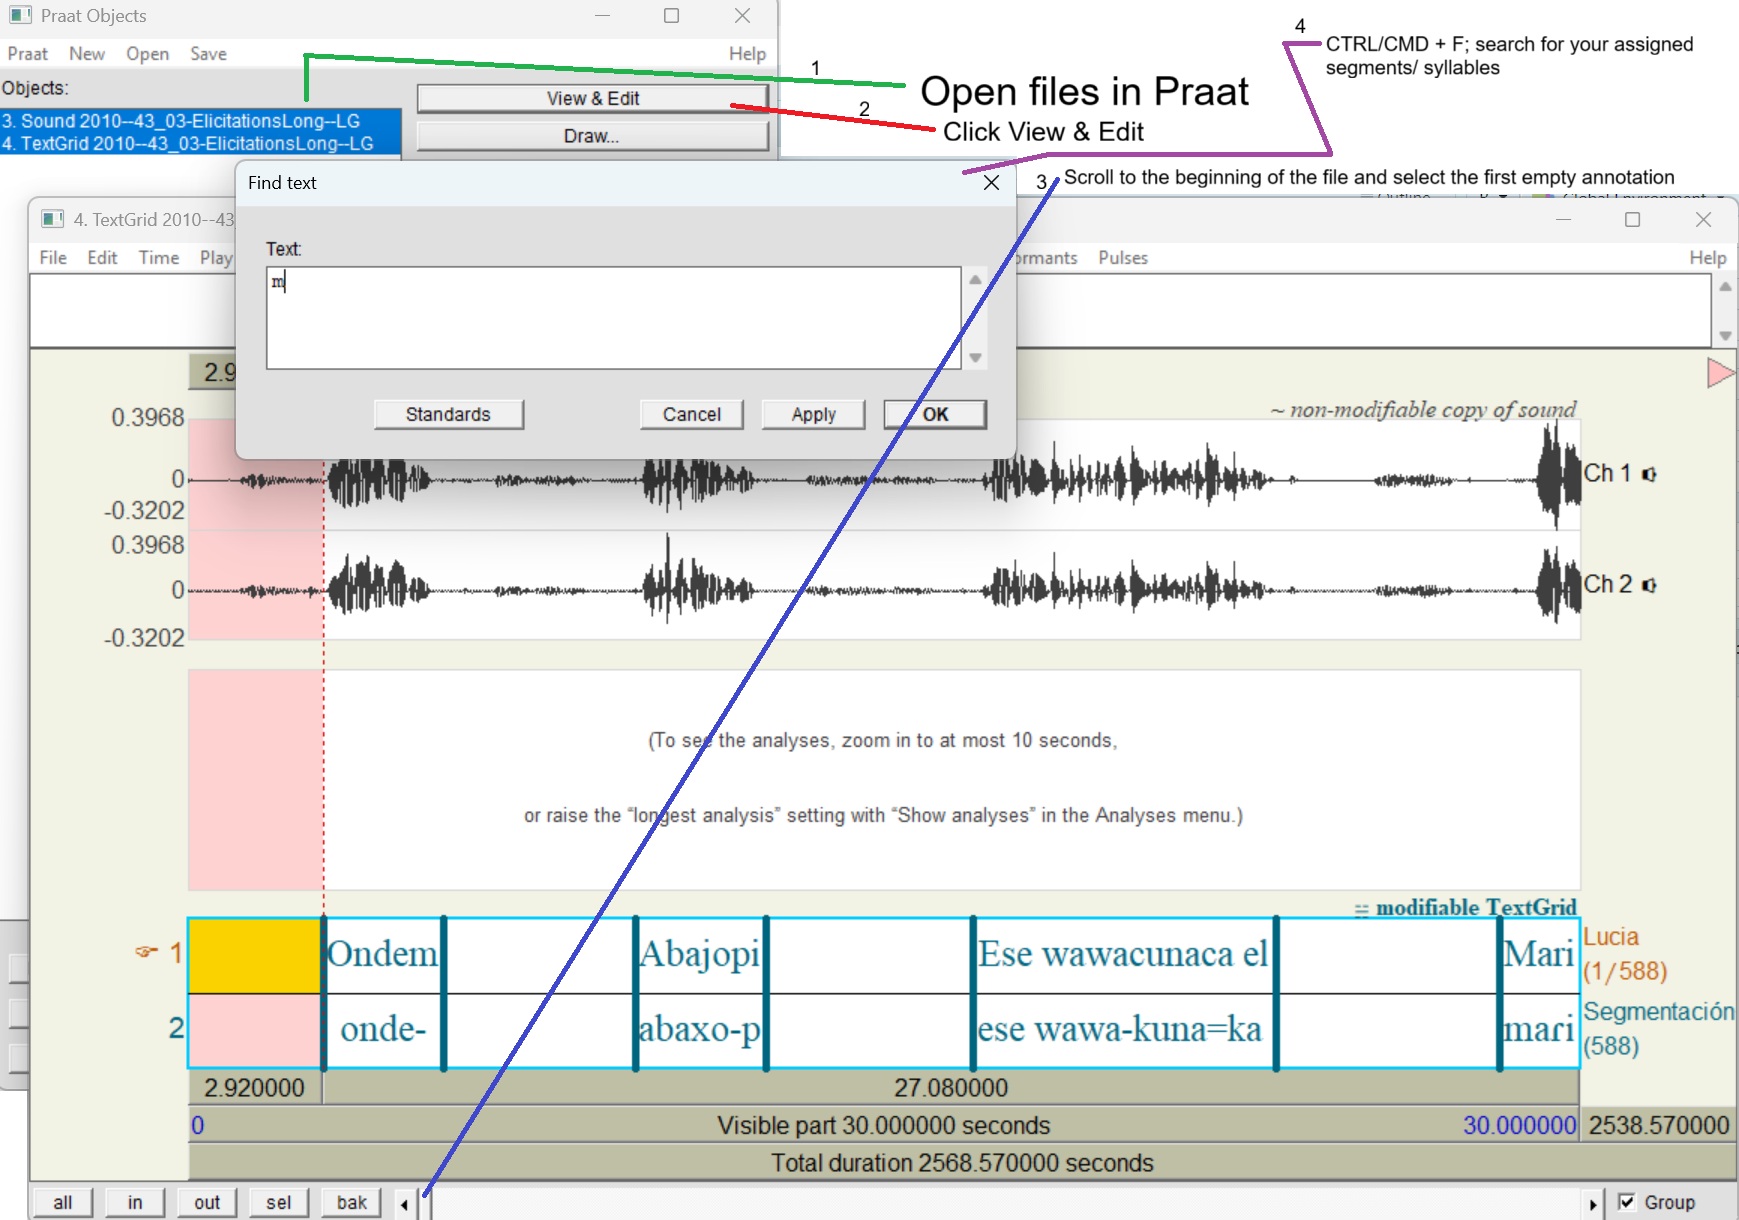Click the modifiable TextGrid marker icon
Image resolution: width=1739 pixels, height=1220 pixels.
click(x=1362, y=908)
